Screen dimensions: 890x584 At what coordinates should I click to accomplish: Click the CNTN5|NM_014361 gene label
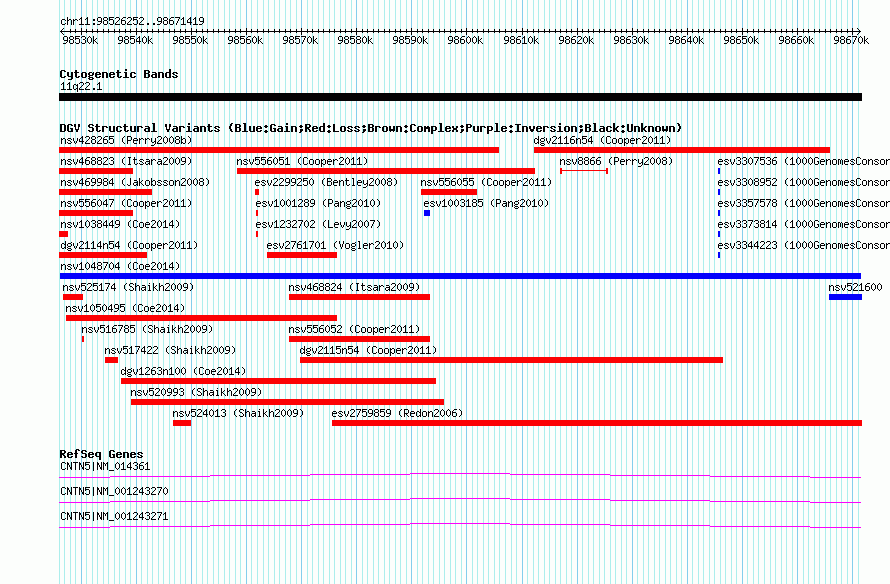tap(105, 467)
